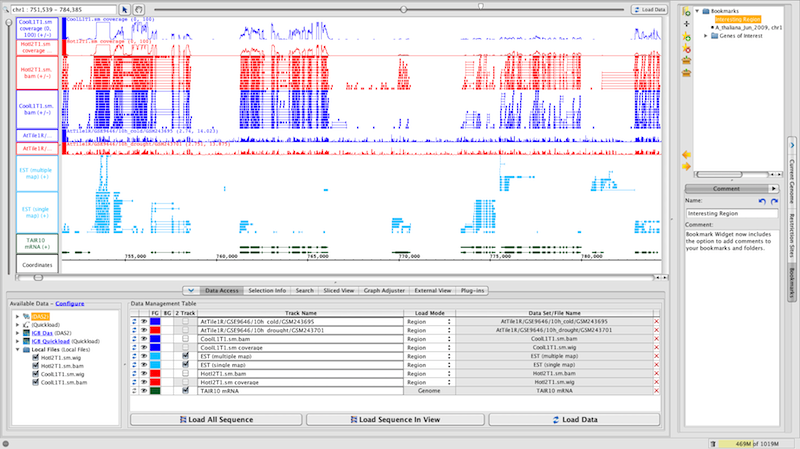The image size is (800, 449).
Task: Toggle visibility of Hotl2T1.sm.bam track
Action: [x=144, y=373]
